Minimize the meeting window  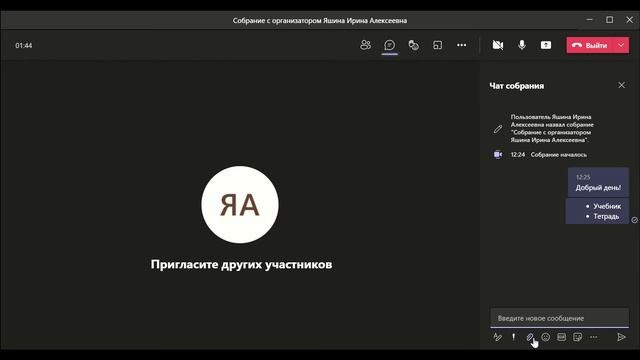[x=589, y=20]
